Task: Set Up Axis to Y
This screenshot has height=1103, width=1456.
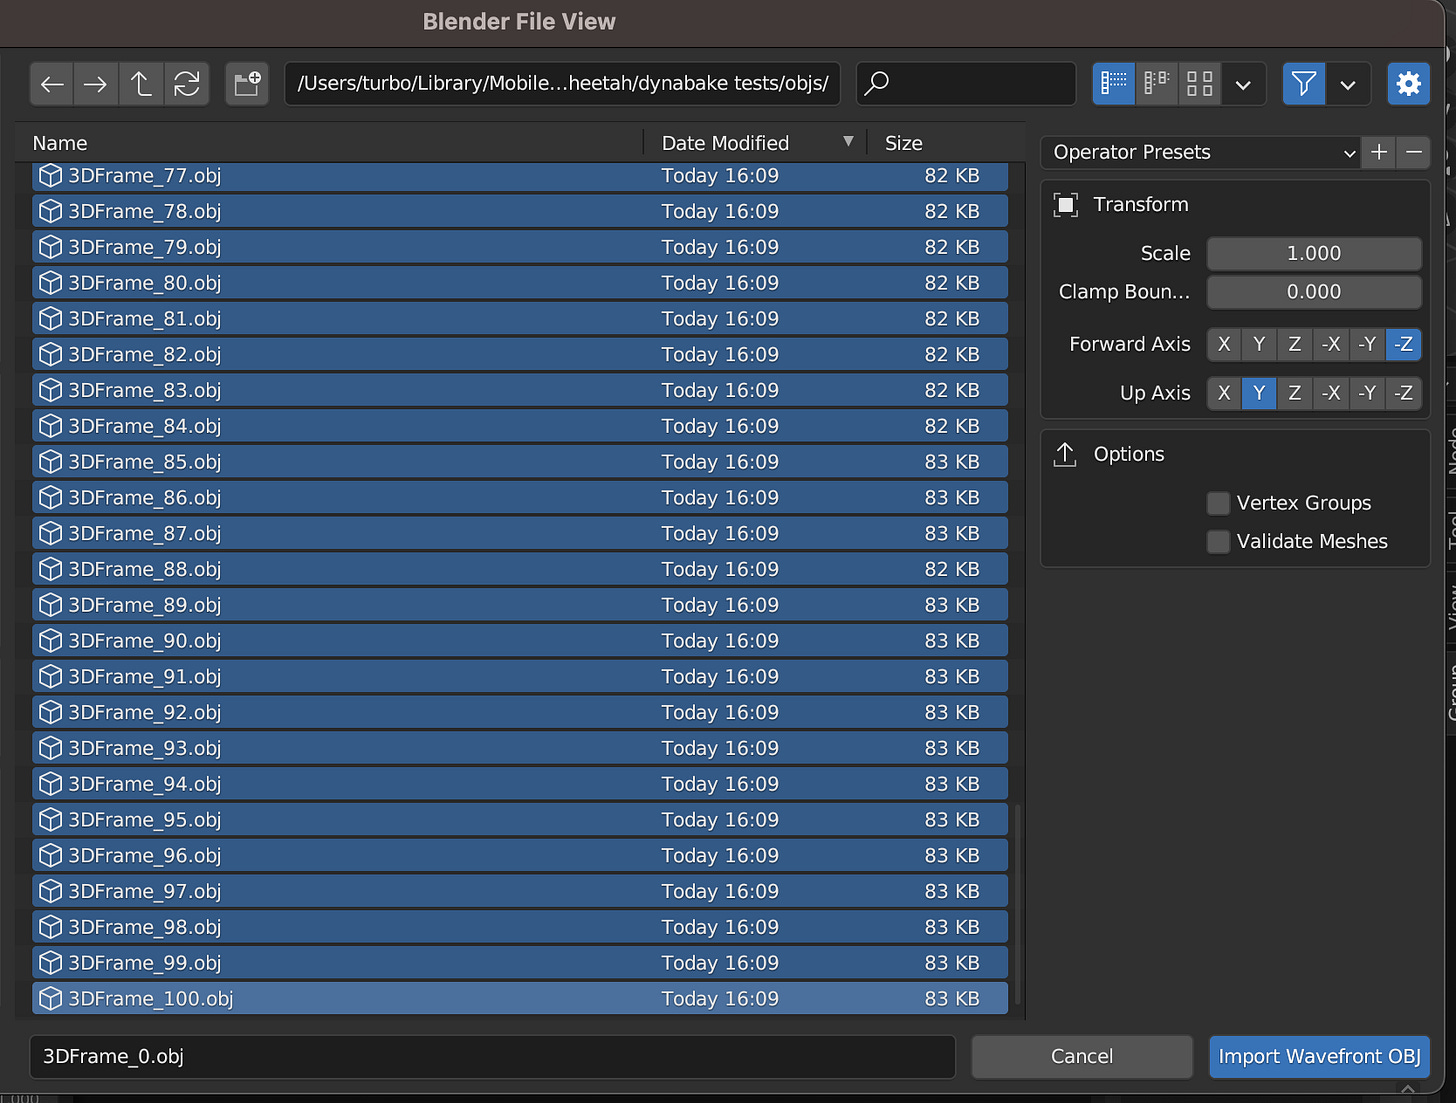Action: coord(1259,393)
